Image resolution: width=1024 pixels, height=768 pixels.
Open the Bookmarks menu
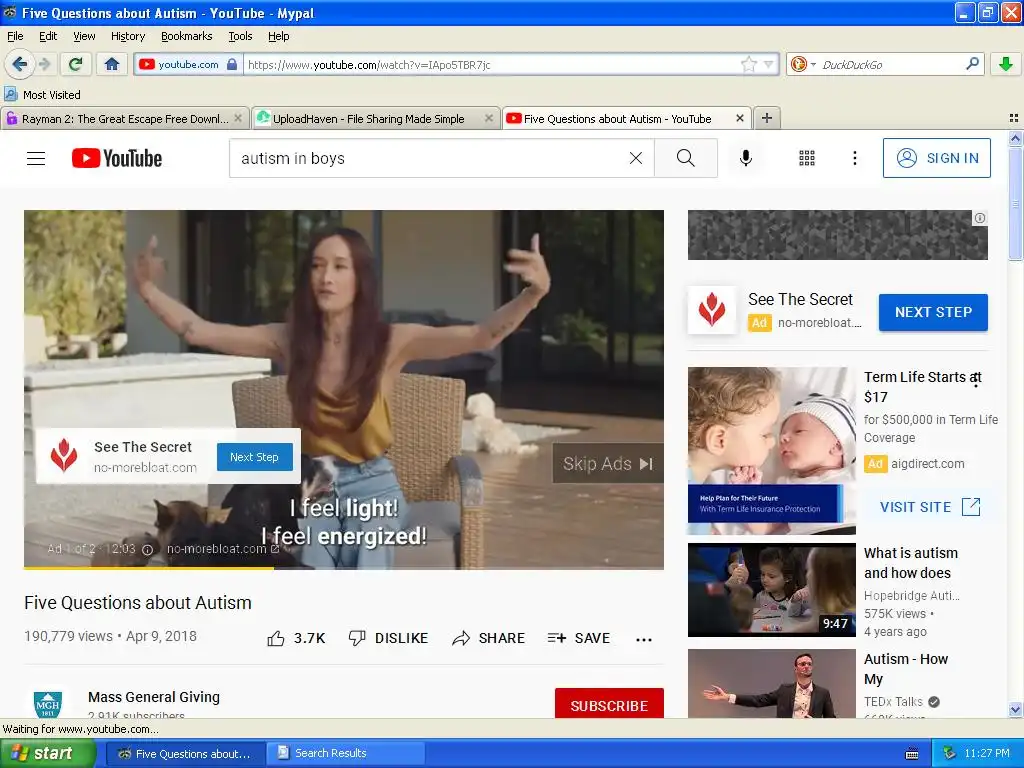pyautogui.click(x=187, y=36)
